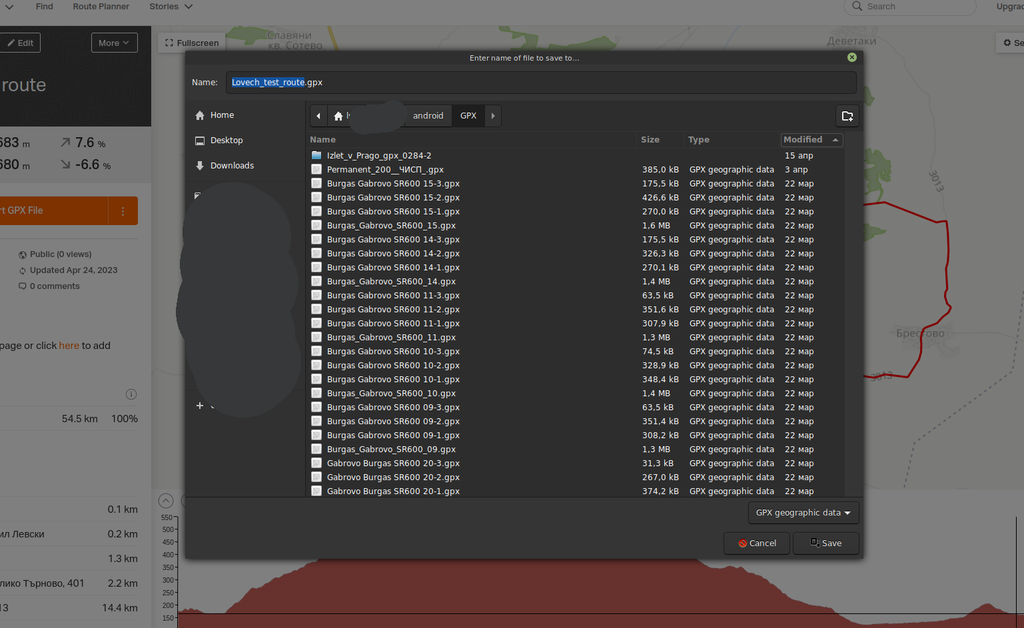Open Downloads in the sidebar
Image resolution: width=1024 pixels, height=628 pixels.
tap(231, 166)
